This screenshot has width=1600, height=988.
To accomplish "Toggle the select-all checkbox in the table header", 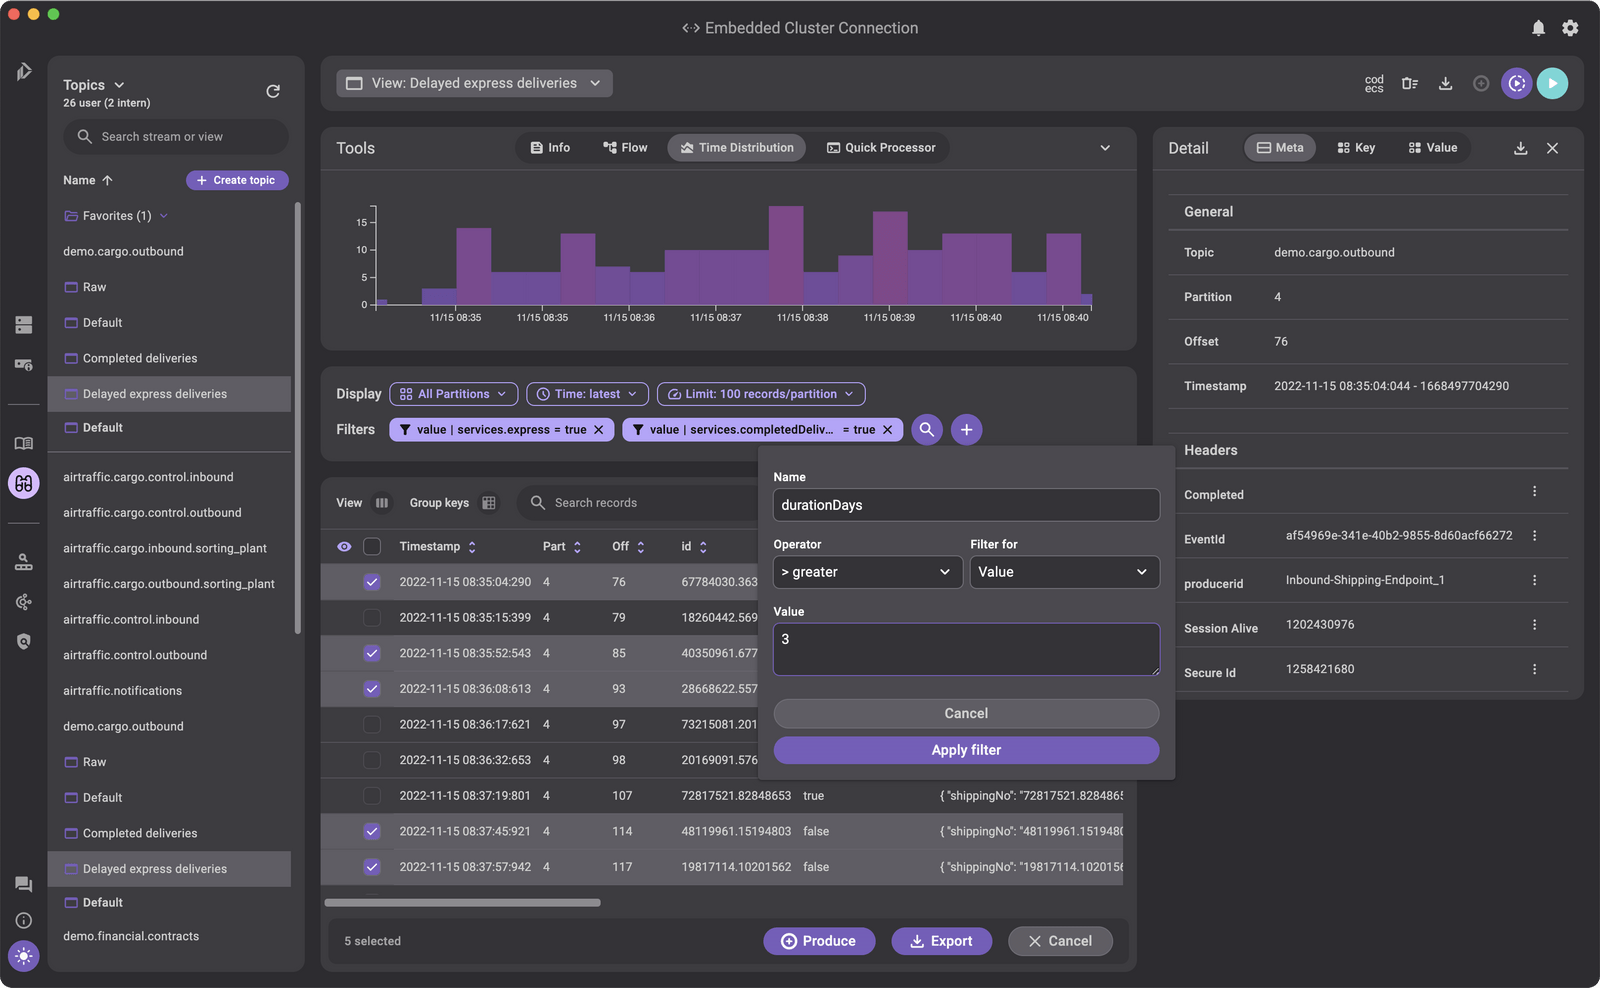I will pos(371,546).
